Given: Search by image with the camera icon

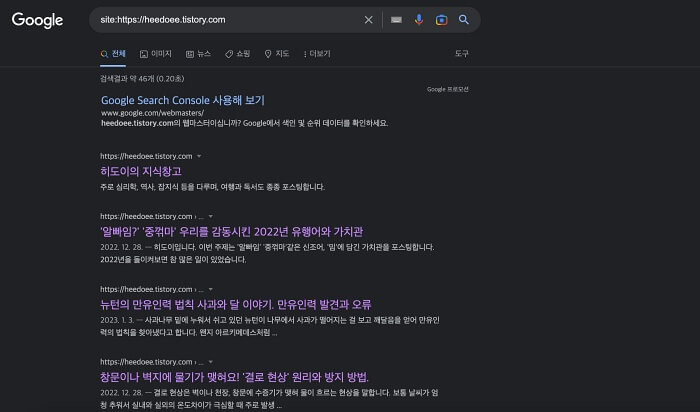Looking at the screenshot, I should (x=442, y=20).
